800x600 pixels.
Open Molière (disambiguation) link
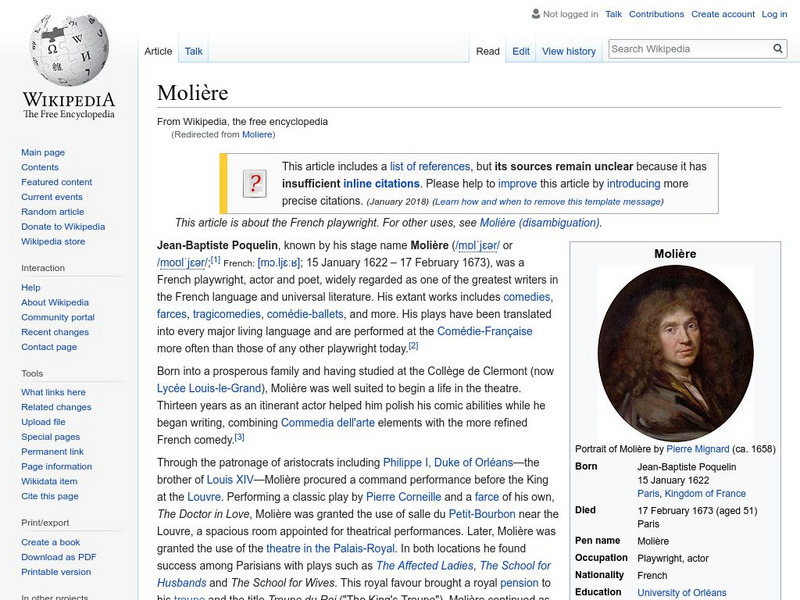click(x=540, y=222)
